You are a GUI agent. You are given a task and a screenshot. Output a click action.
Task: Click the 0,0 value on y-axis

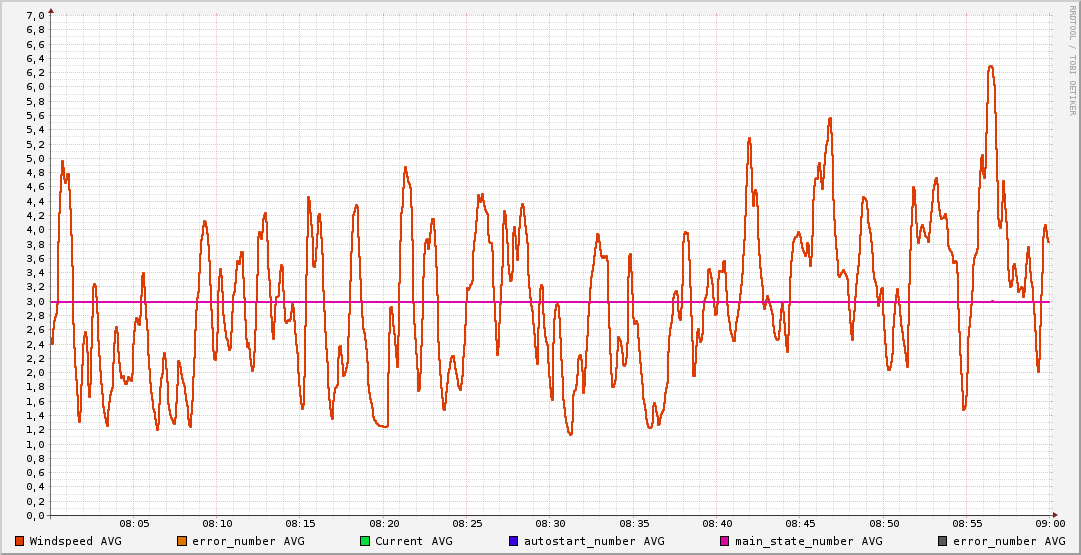pos(34,516)
